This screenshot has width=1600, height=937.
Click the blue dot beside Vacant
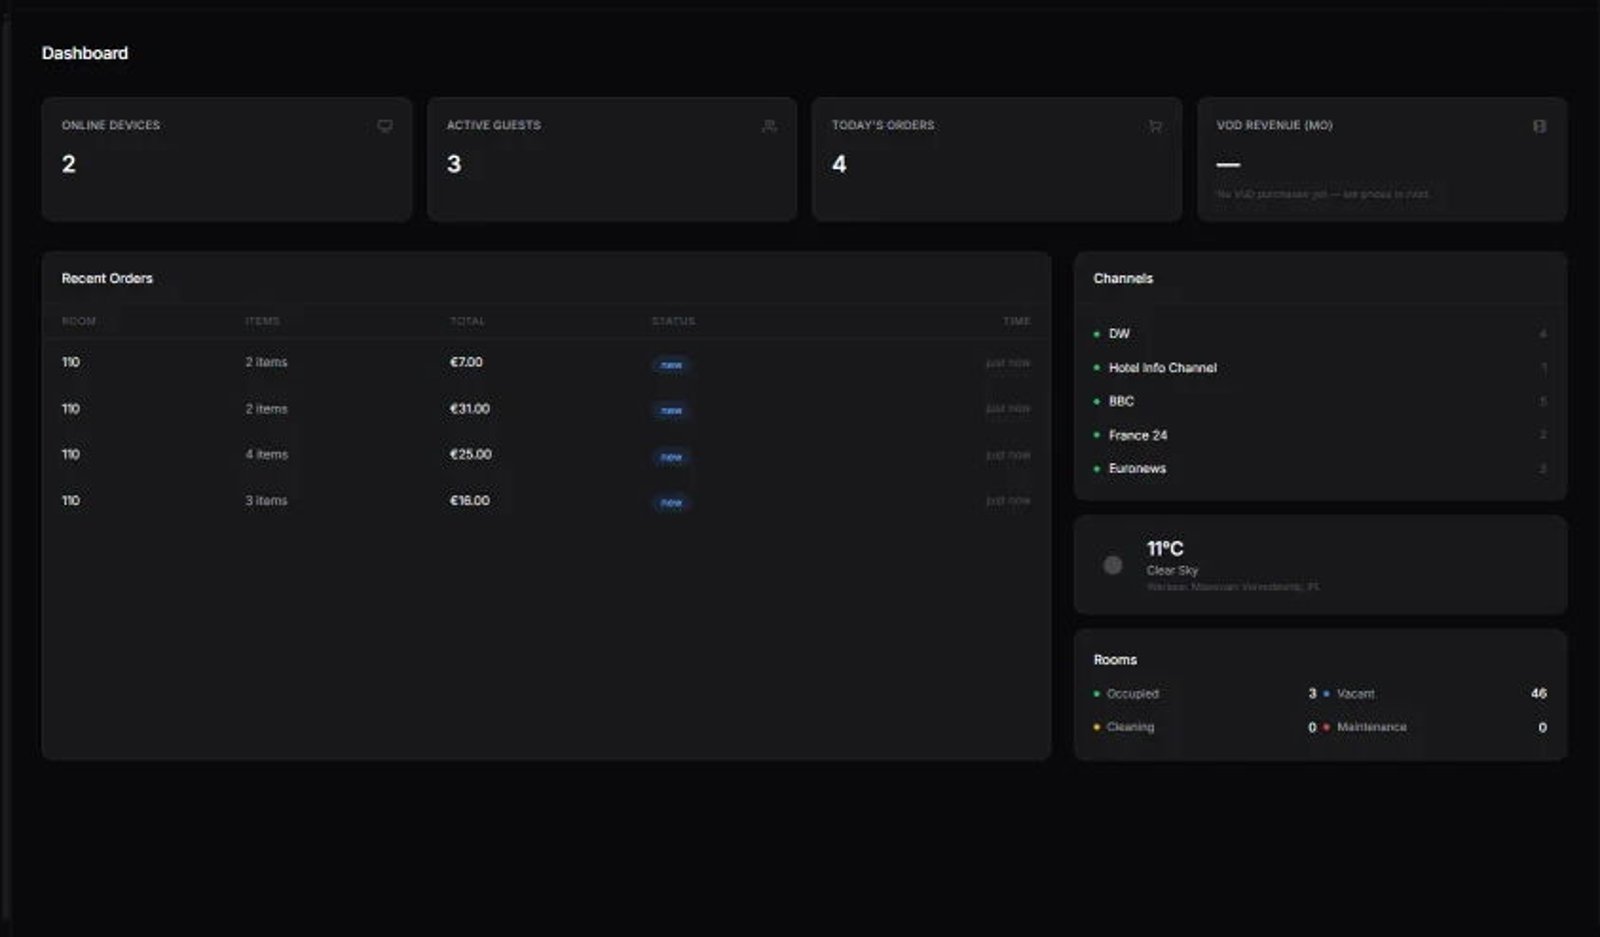click(x=1327, y=694)
